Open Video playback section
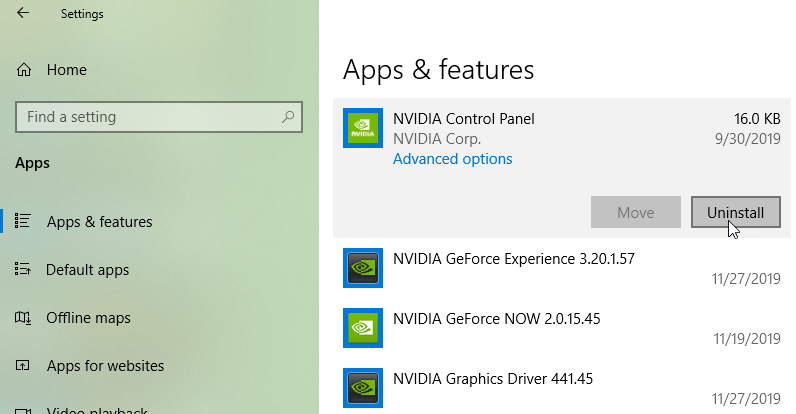Viewport: 796px width, 414px height. tap(97, 410)
